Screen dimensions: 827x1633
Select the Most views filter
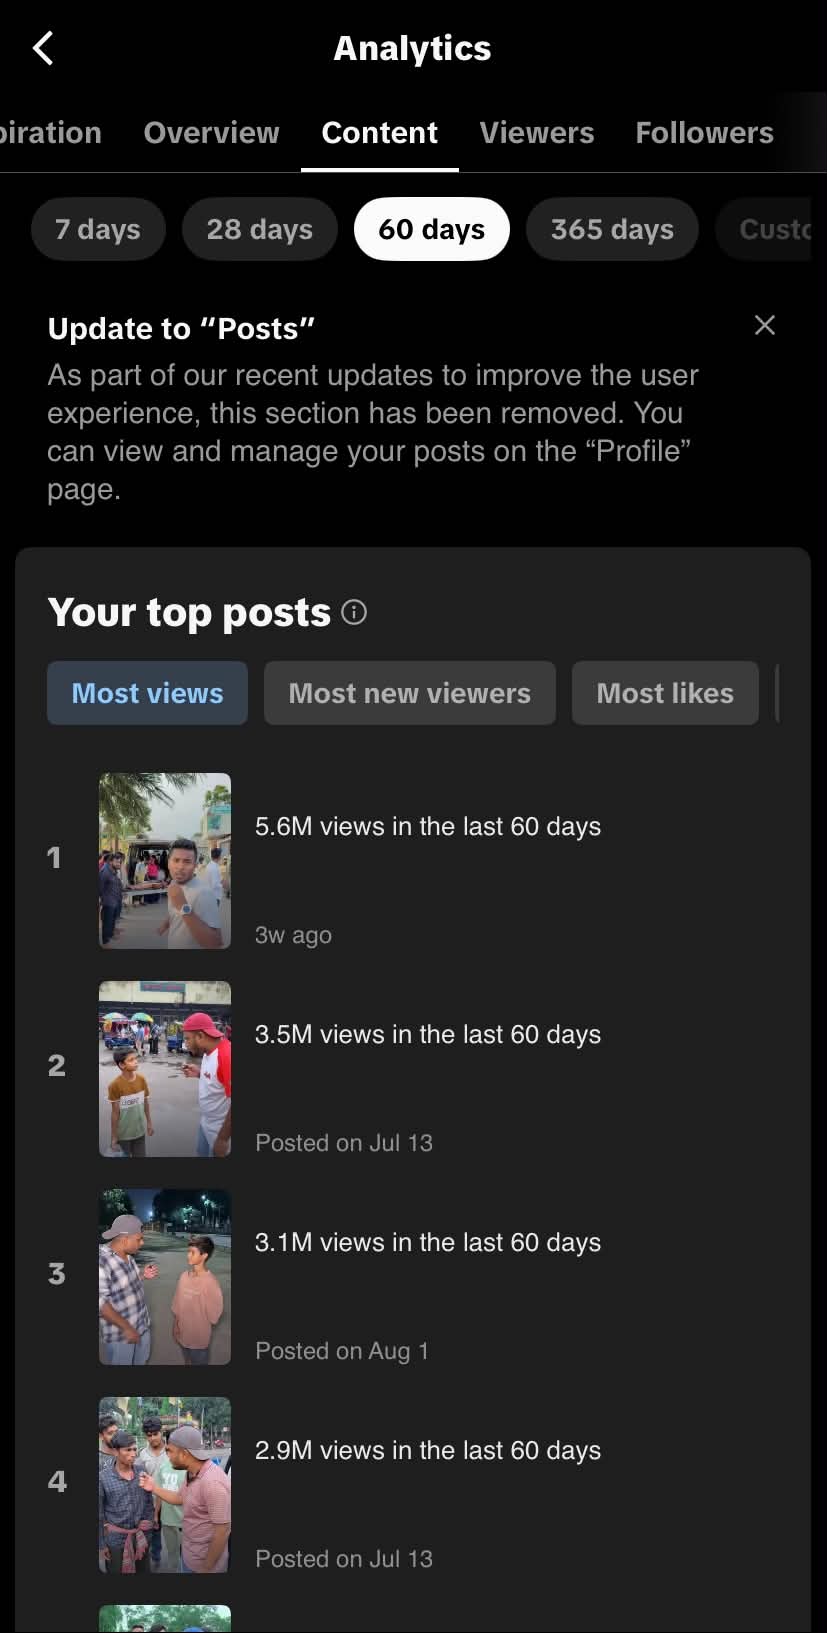[147, 693]
